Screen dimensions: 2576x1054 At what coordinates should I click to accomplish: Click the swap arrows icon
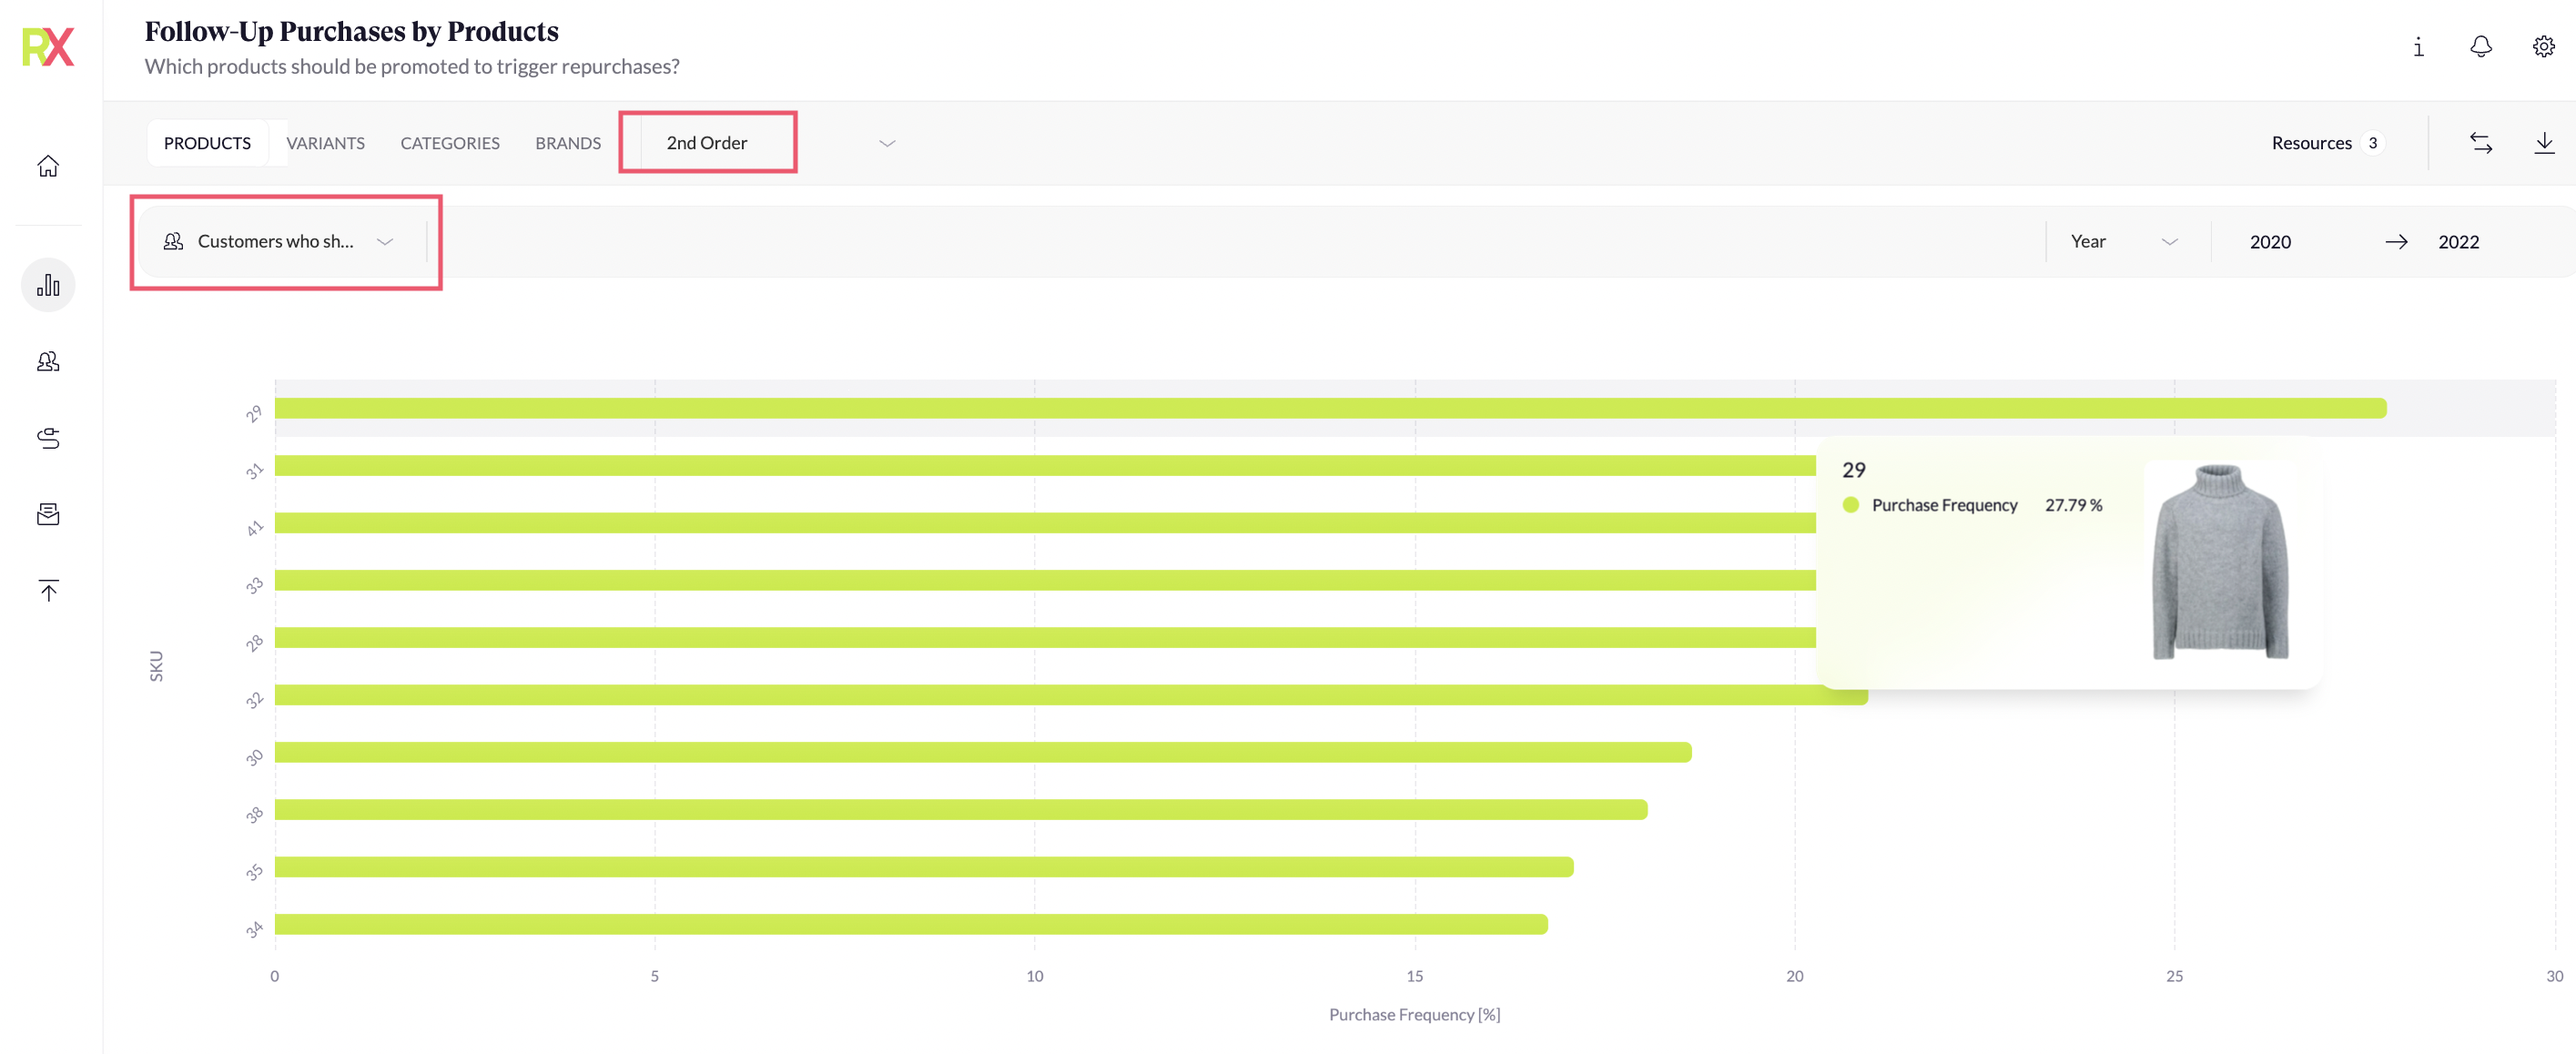click(2480, 143)
